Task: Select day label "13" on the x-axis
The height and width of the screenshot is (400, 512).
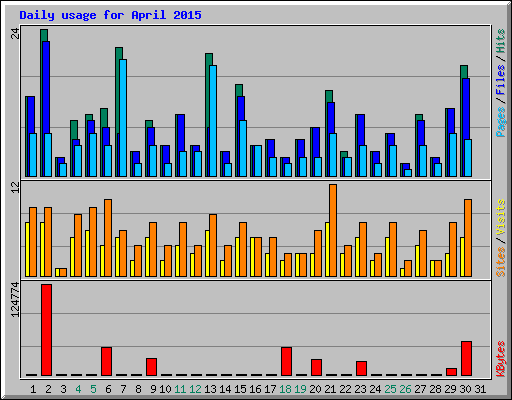Action: (x=210, y=389)
